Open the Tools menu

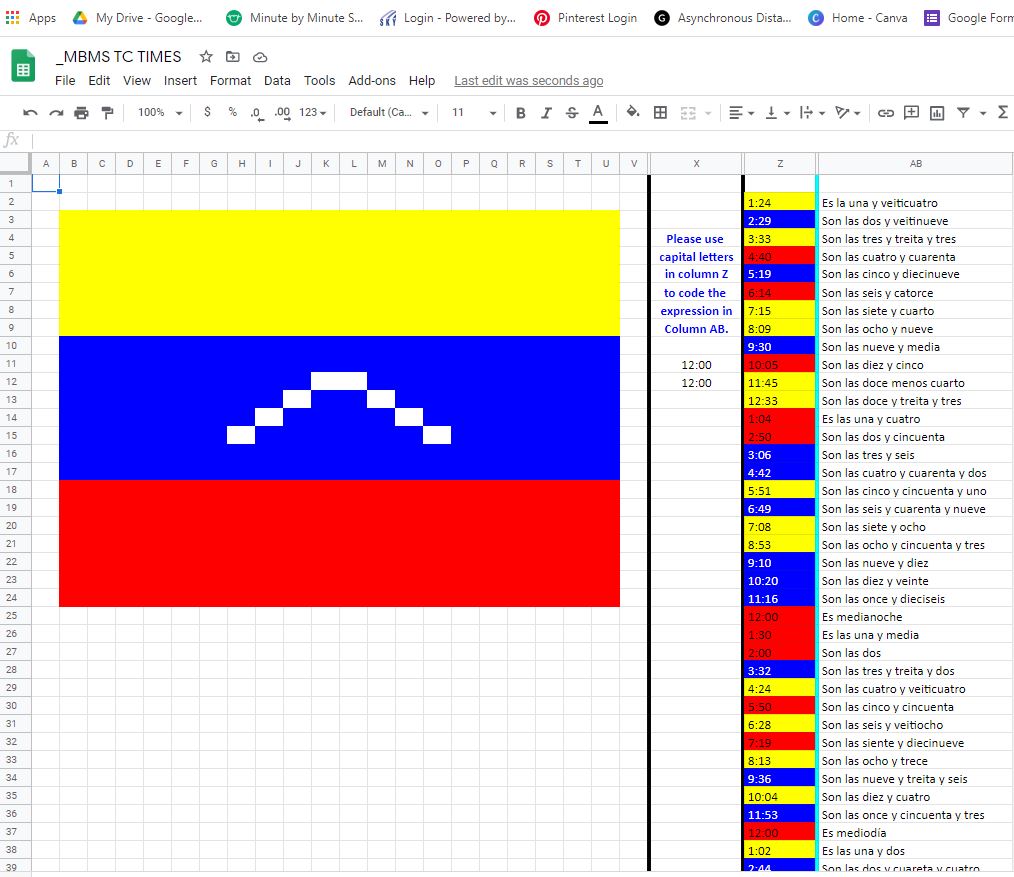(x=319, y=81)
